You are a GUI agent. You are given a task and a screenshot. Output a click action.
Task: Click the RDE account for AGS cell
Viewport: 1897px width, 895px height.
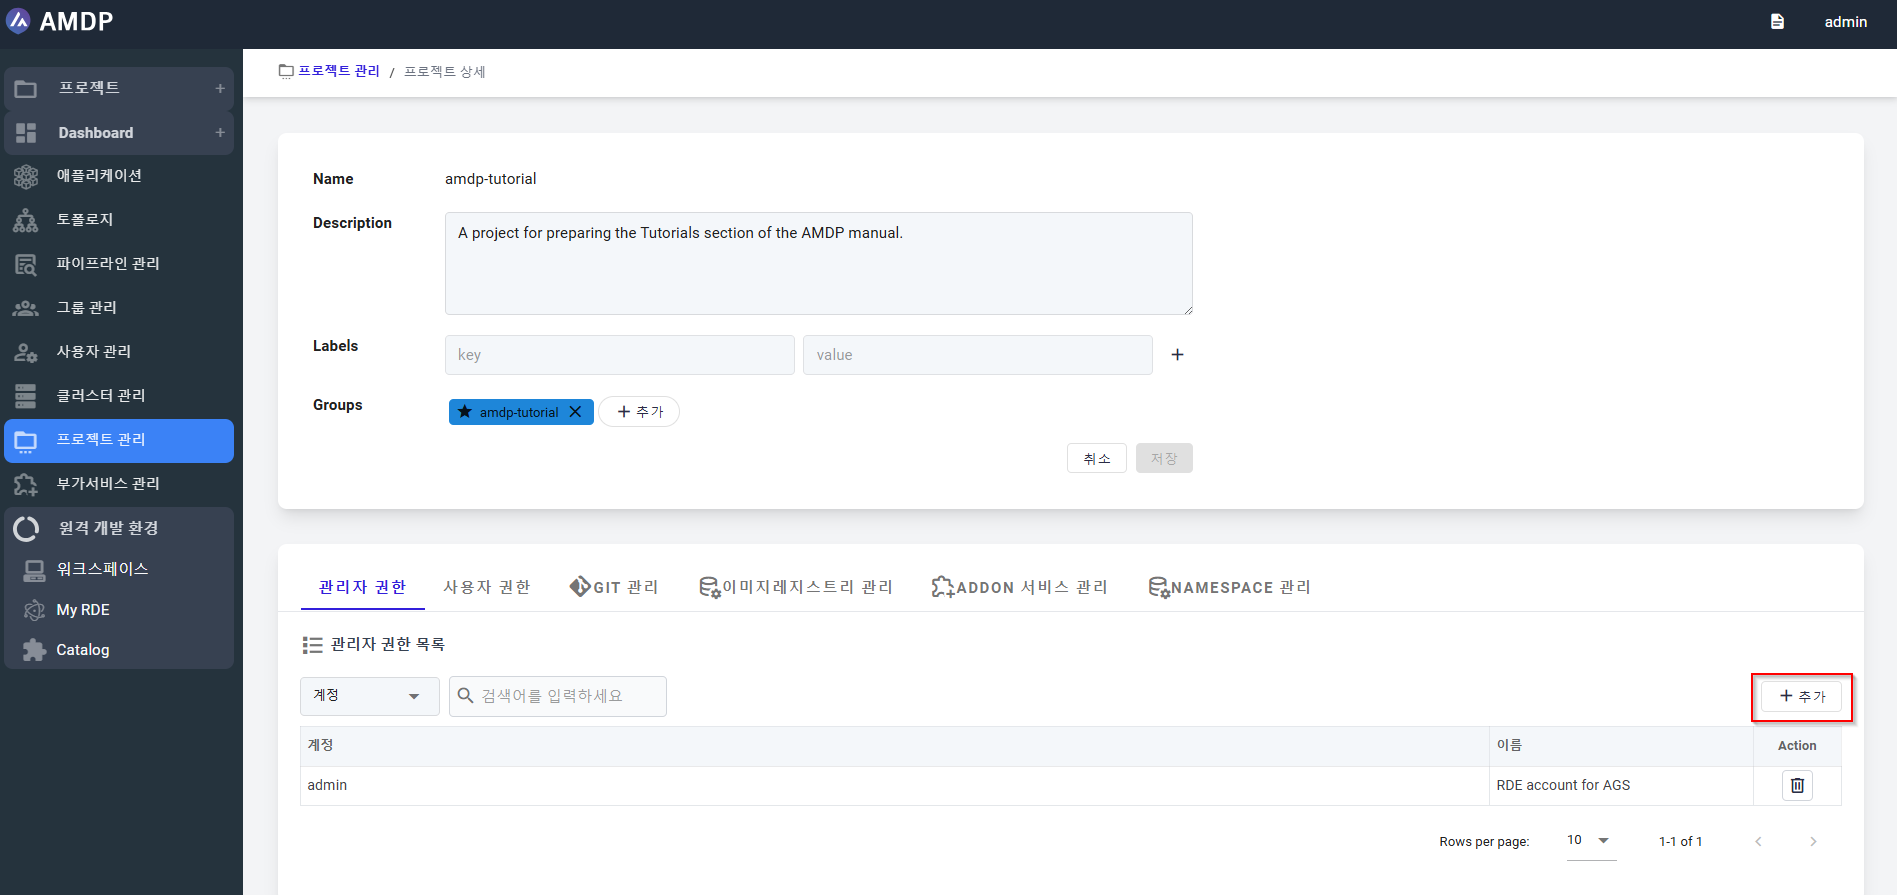point(1621,786)
